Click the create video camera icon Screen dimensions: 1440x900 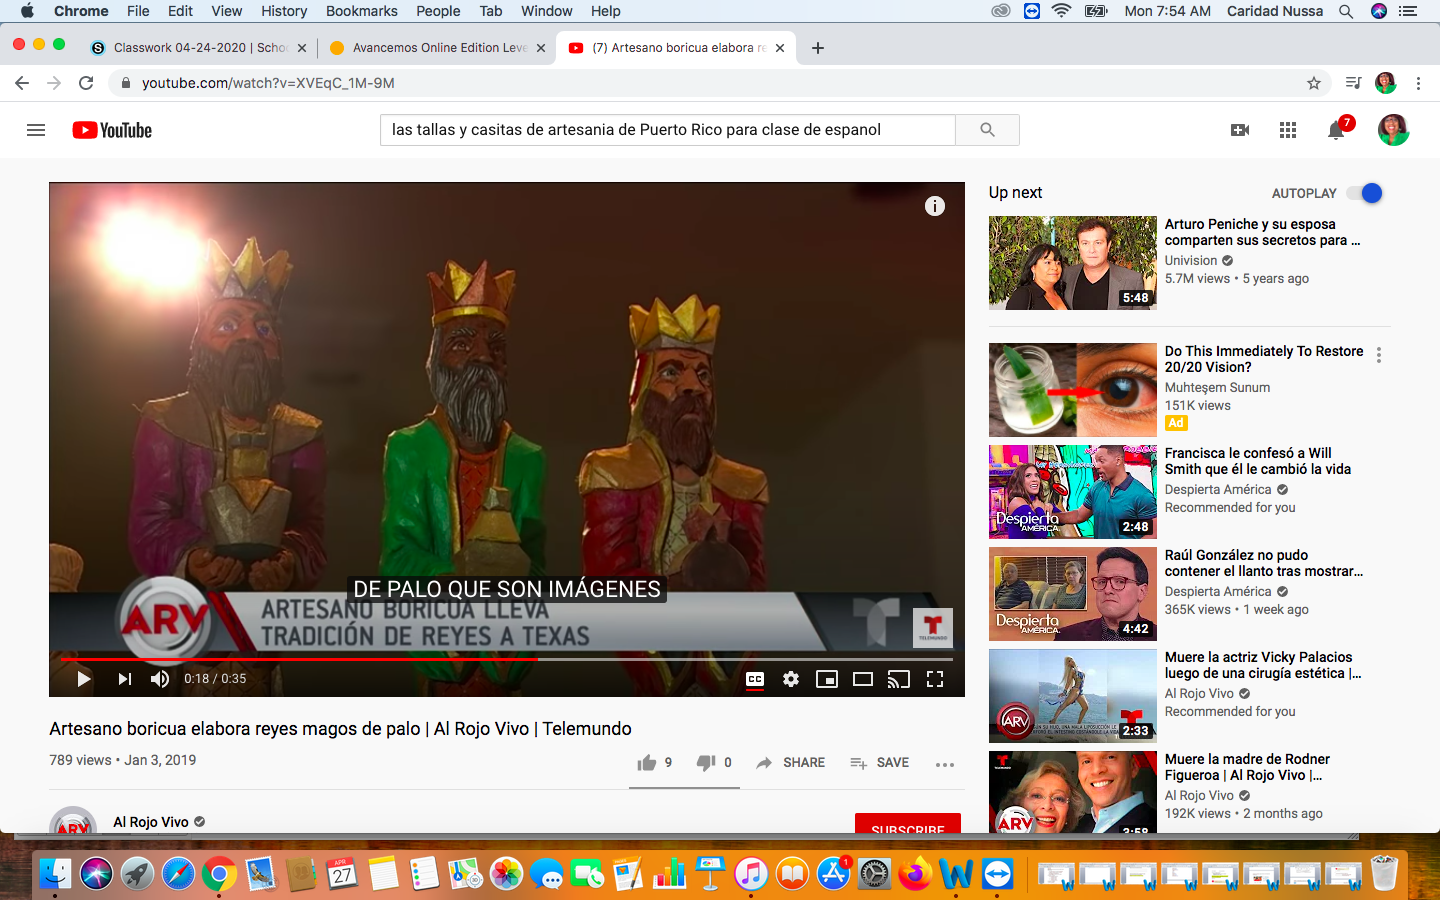(x=1240, y=130)
